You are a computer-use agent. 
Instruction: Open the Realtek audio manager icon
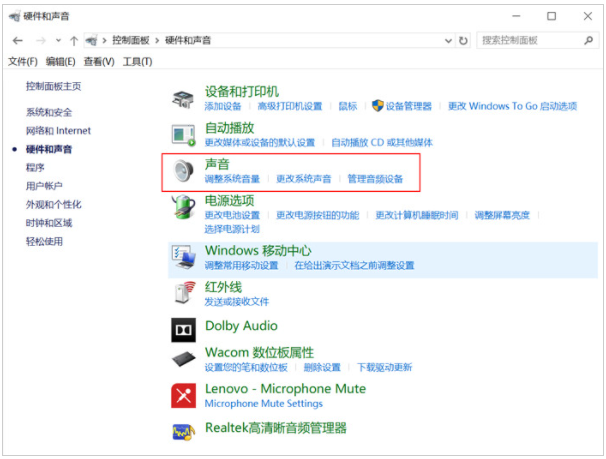(183, 430)
